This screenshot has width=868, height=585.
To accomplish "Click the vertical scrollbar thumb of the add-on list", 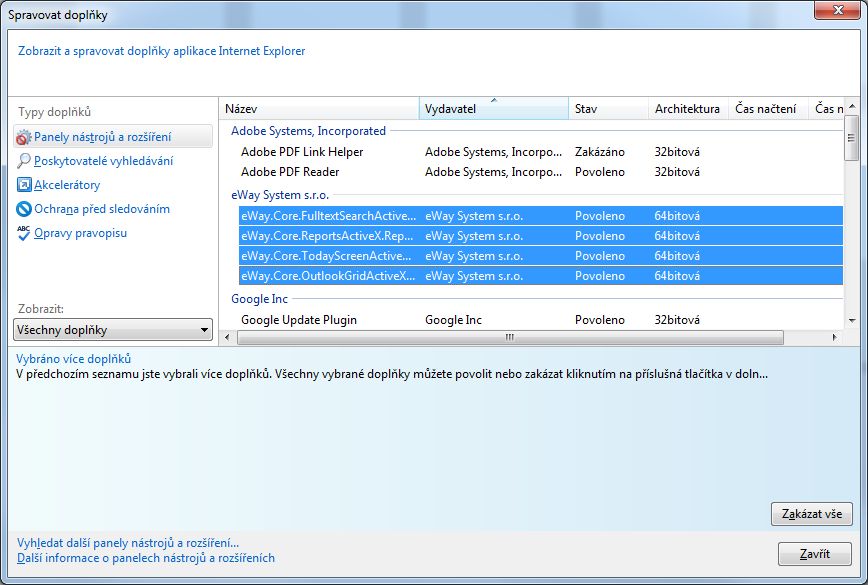I will click(851, 138).
